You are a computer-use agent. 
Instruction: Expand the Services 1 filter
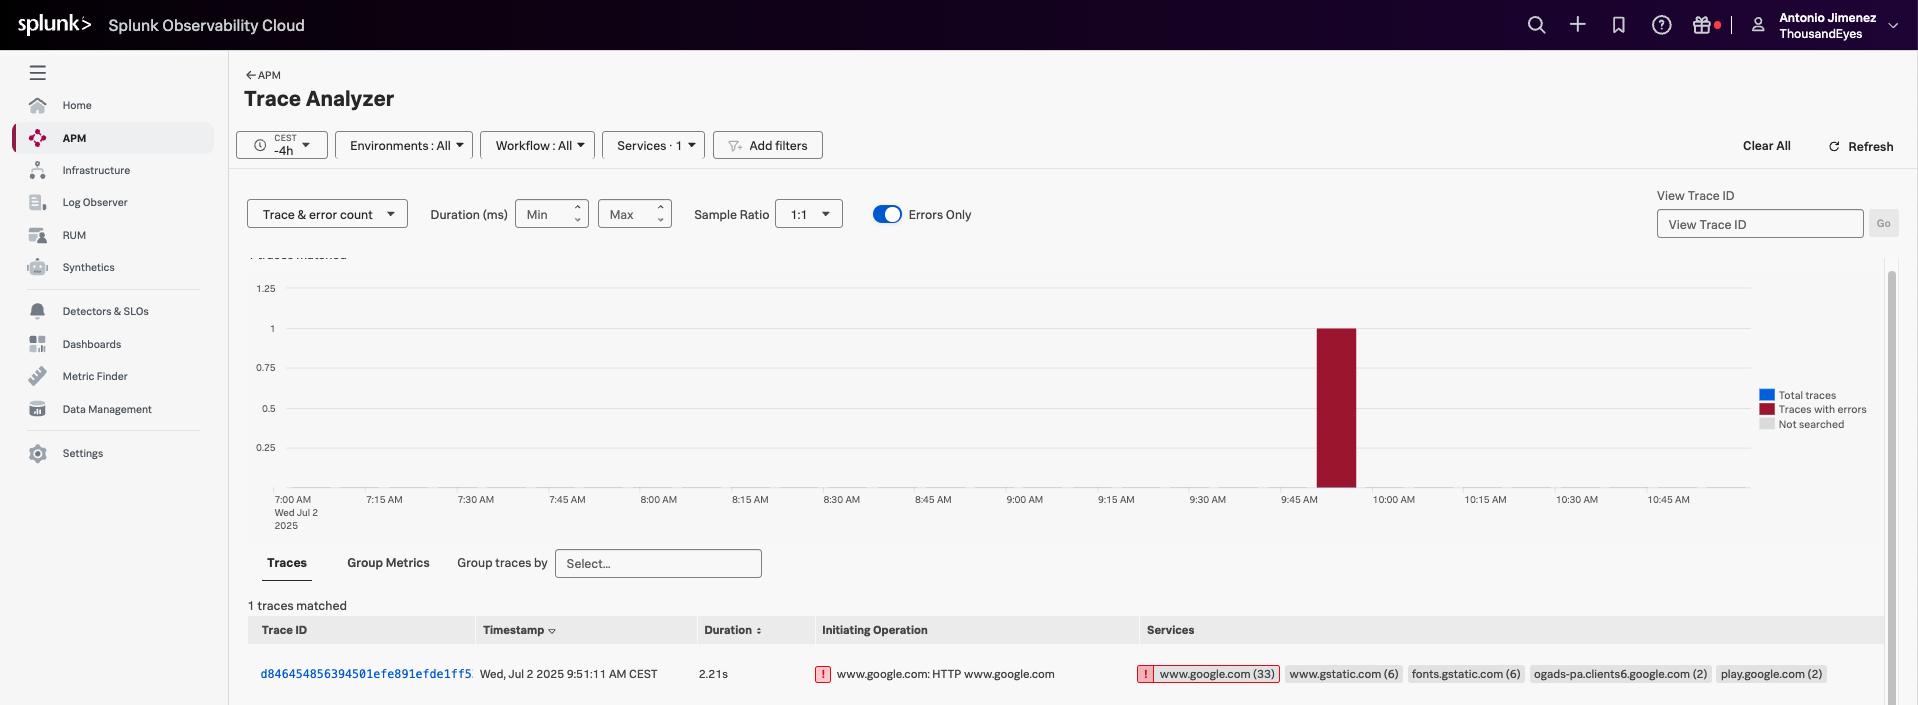click(654, 145)
